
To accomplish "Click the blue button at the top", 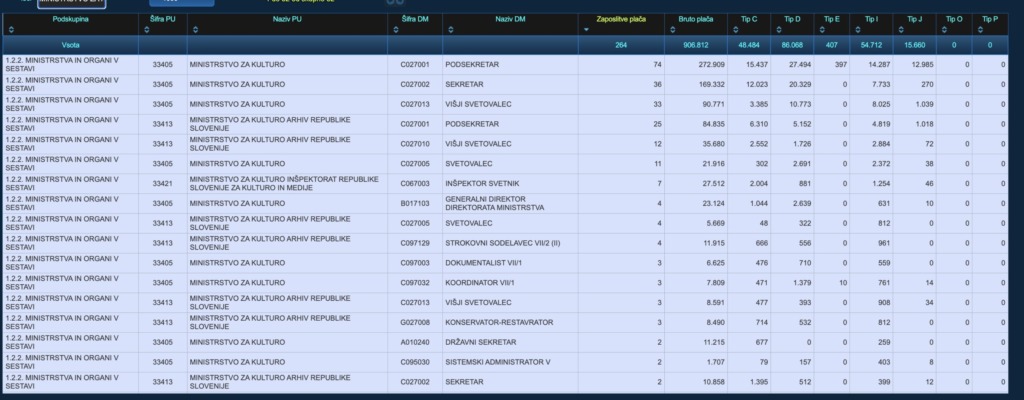I will 181,3.
